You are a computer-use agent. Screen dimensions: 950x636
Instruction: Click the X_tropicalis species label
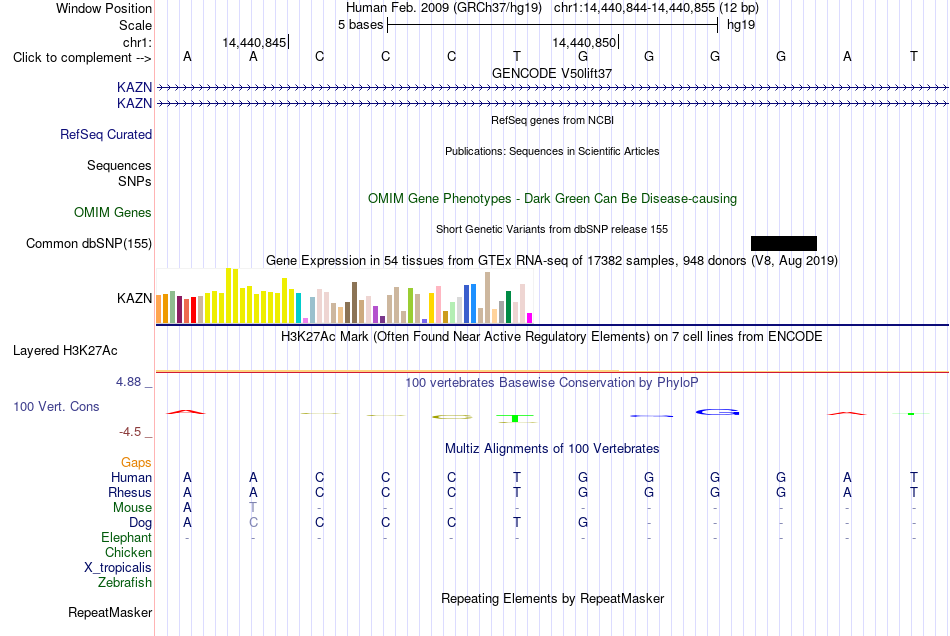(x=118, y=568)
